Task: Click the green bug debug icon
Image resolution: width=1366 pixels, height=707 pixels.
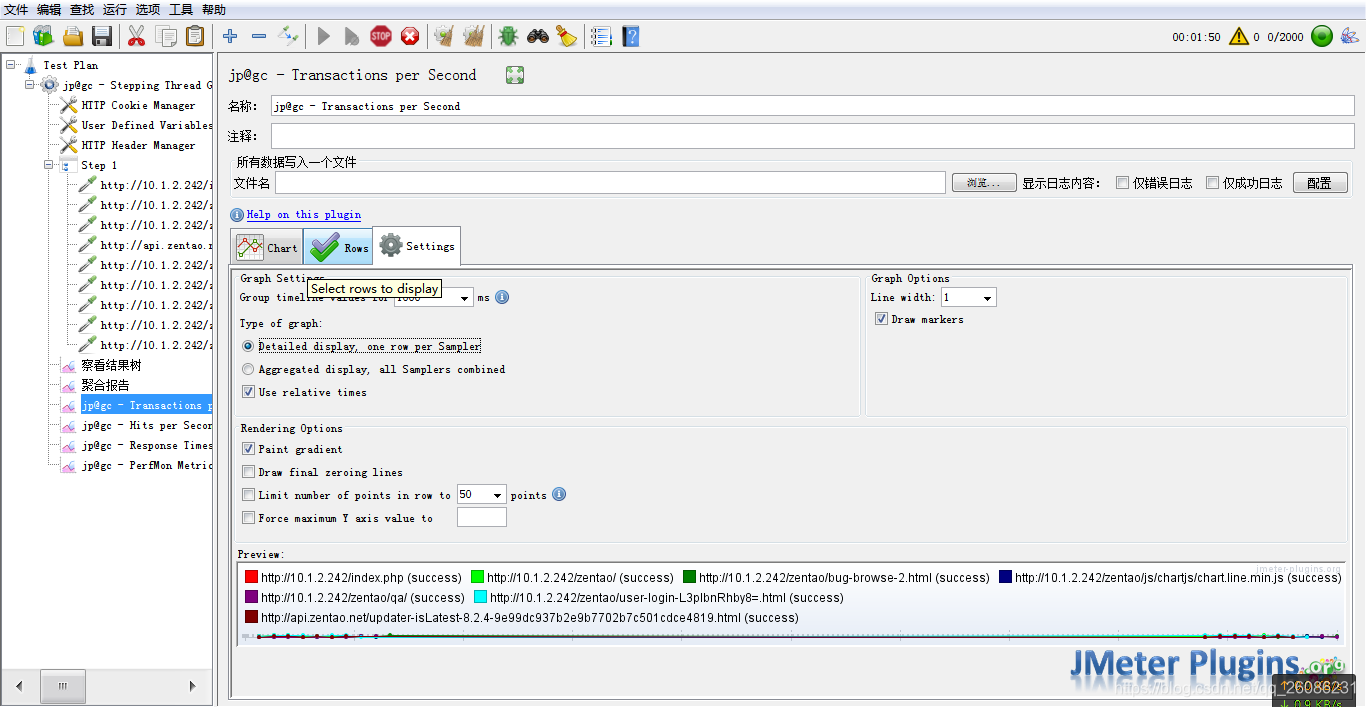Action: 508,36
